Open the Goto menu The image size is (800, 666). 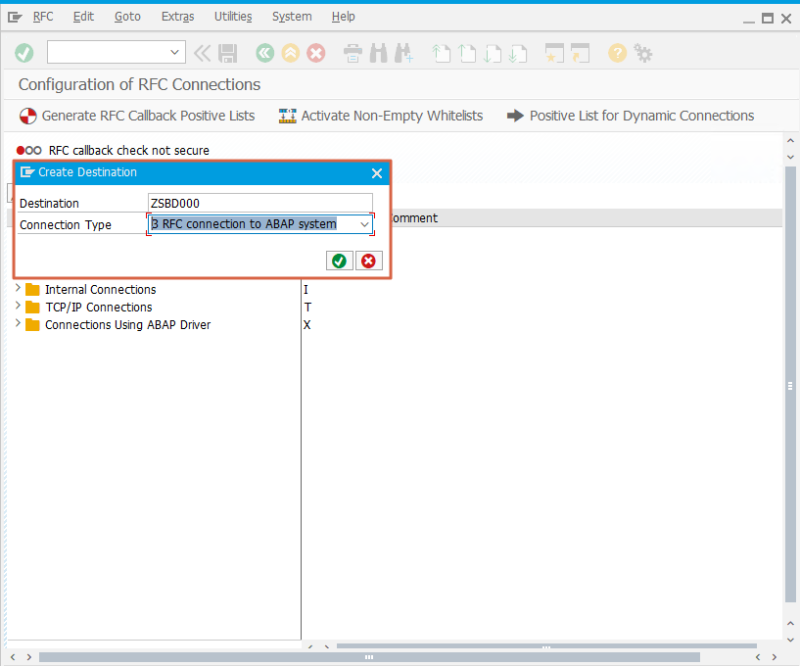127,17
